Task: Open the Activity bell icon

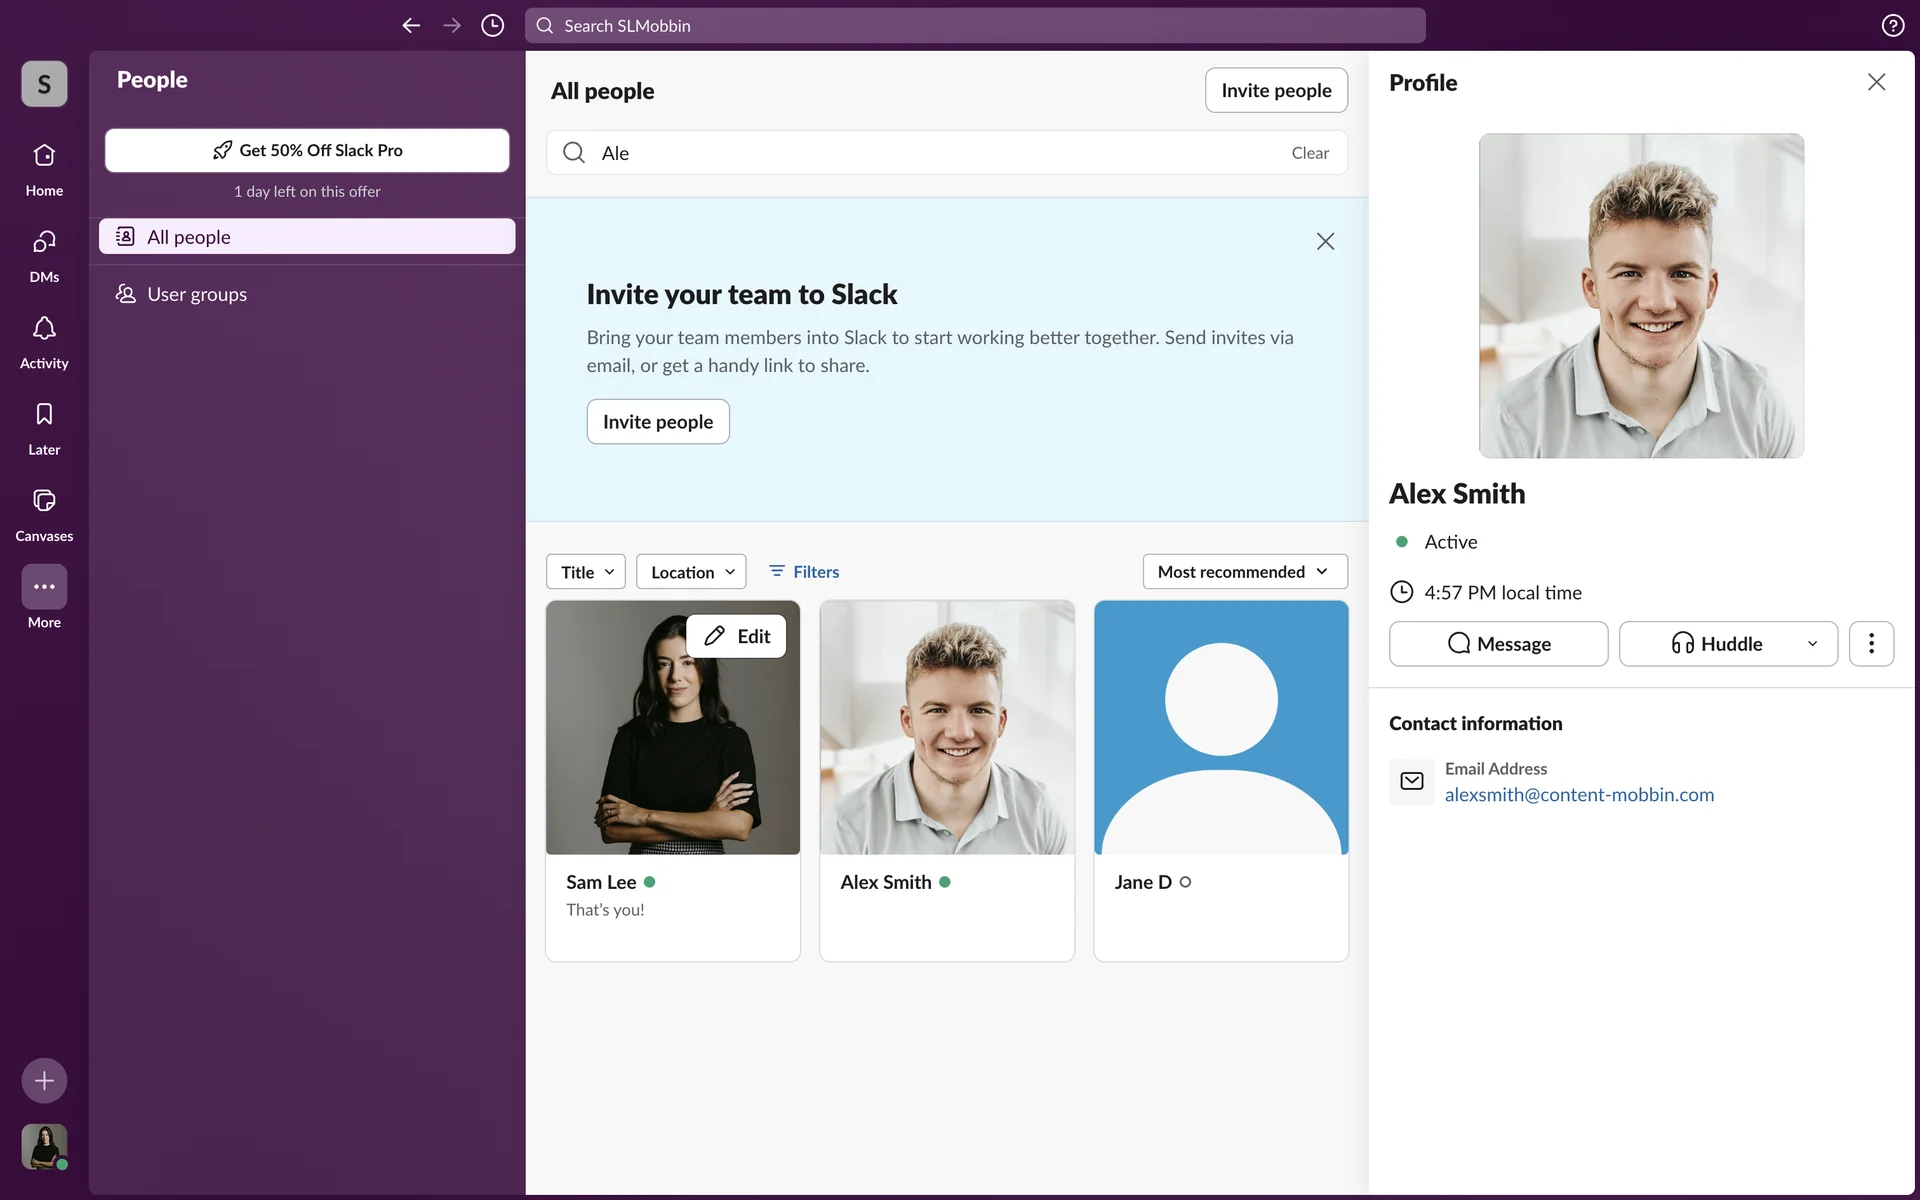Action: pyautogui.click(x=44, y=329)
